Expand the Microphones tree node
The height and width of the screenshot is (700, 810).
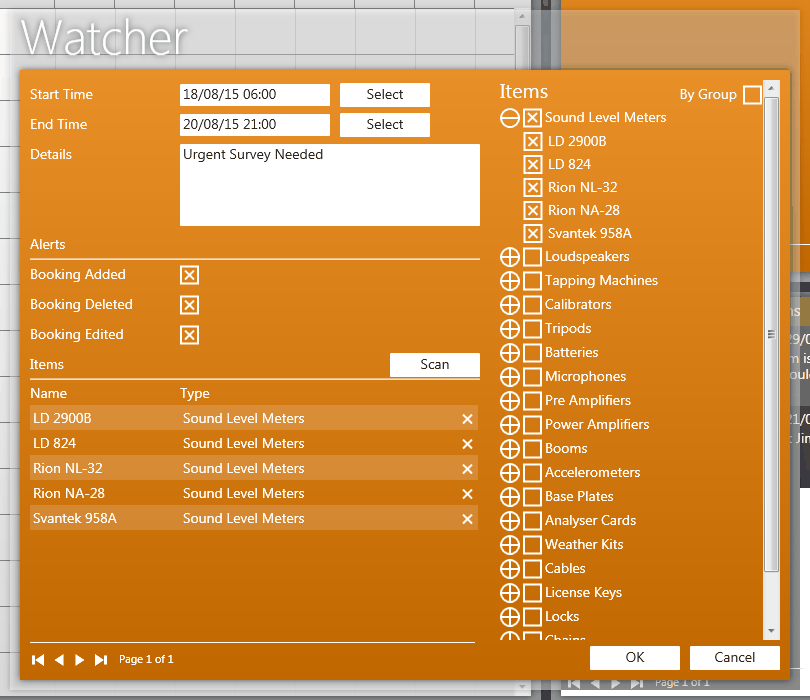point(510,377)
